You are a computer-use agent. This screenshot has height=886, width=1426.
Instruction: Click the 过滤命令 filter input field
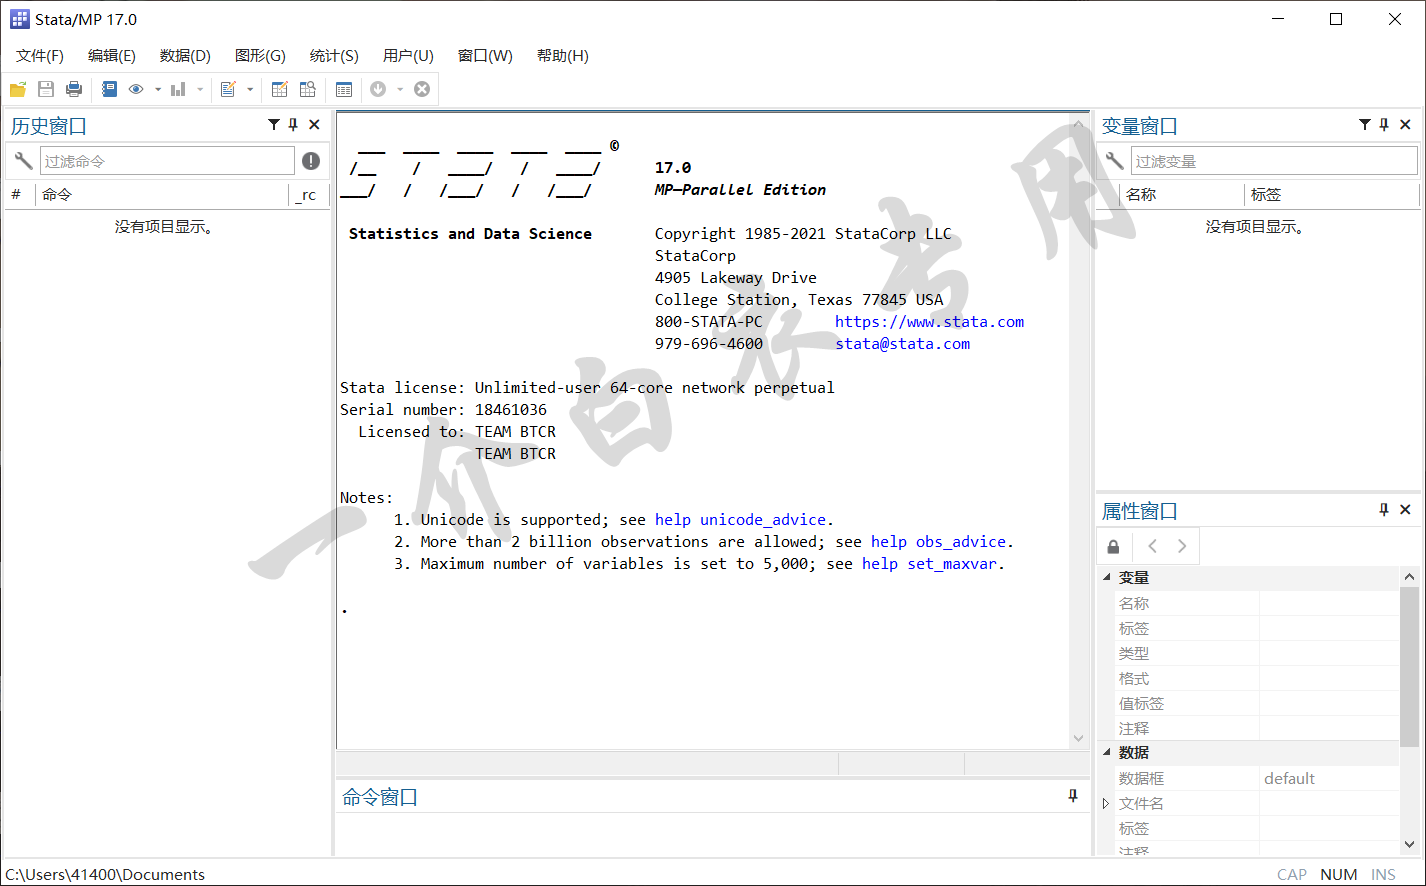coord(167,161)
